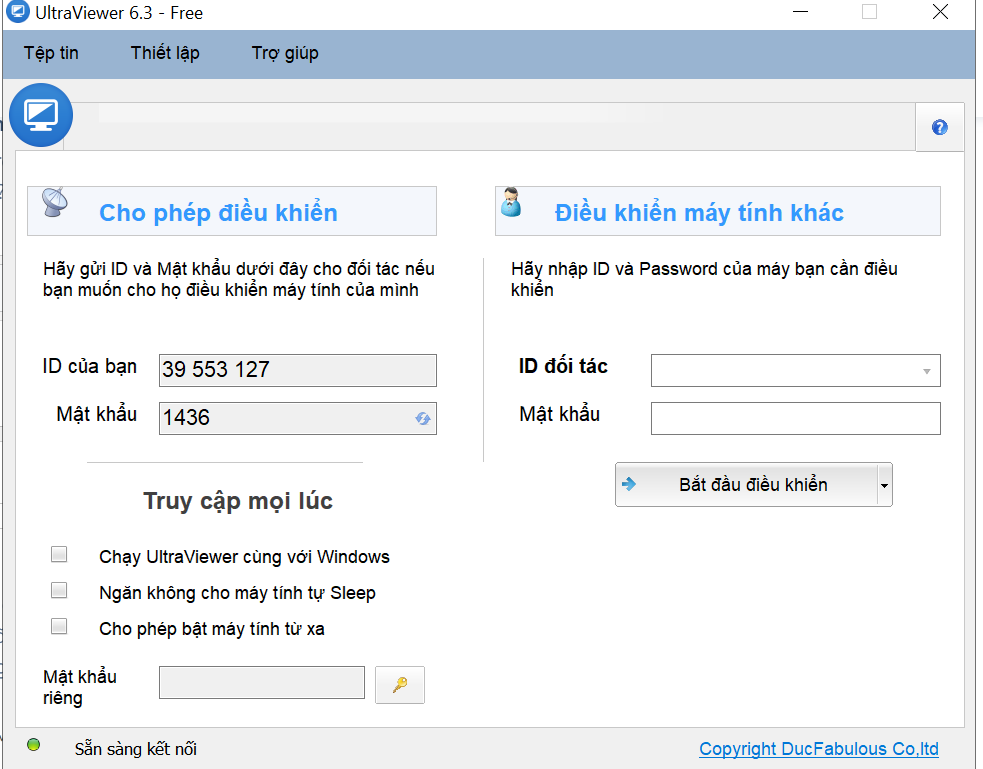Click the partner Mật khẩu input field
The image size is (983, 769).
pyautogui.click(x=796, y=418)
